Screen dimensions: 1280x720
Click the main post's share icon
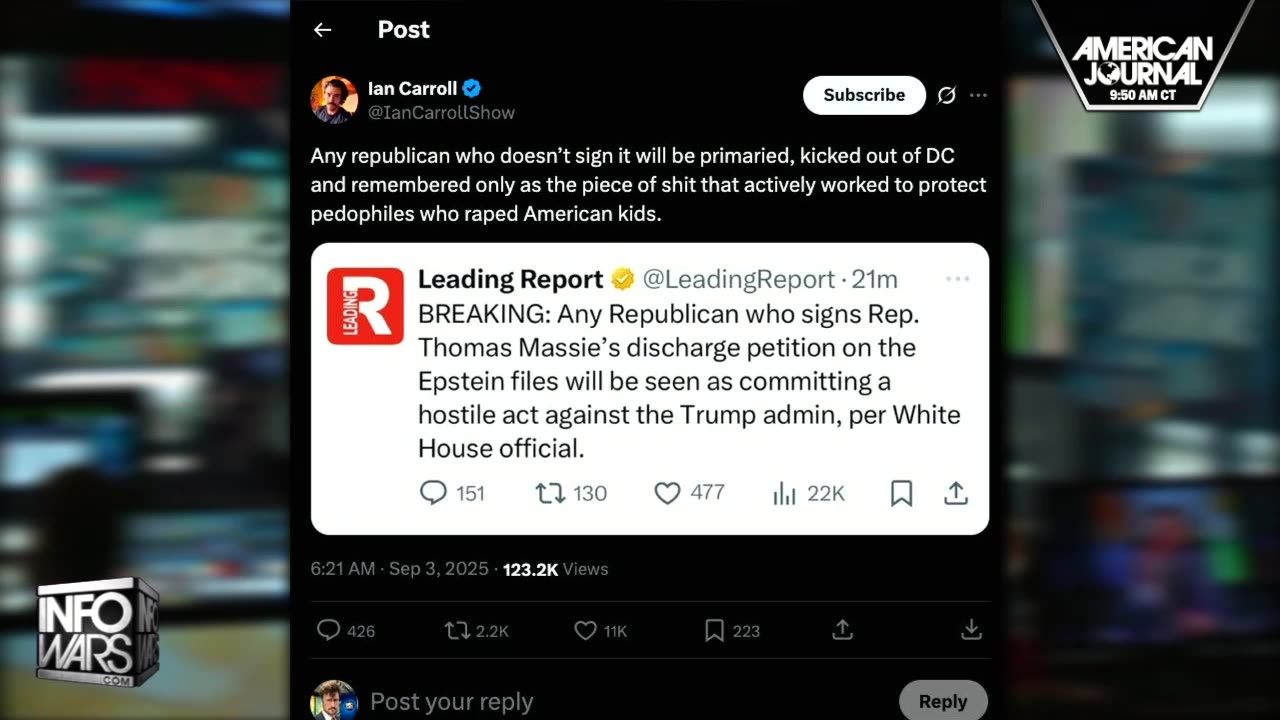pos(843,630)
